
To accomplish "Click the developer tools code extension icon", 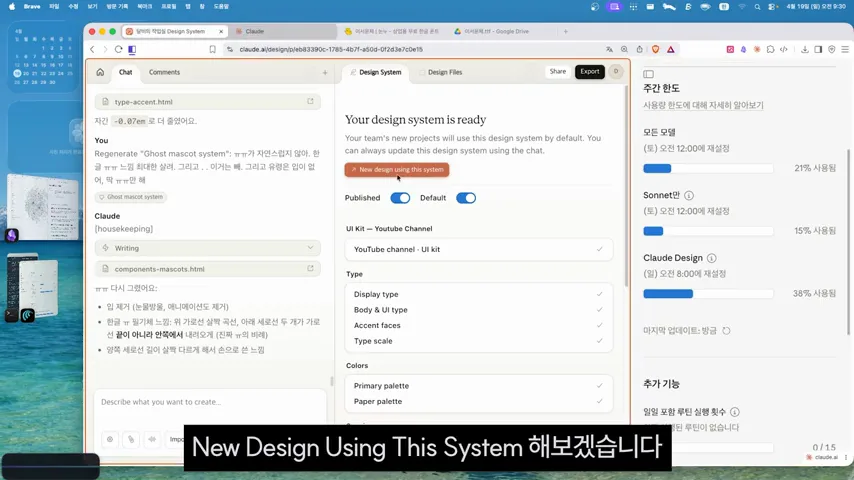I will [x=784, y=49].
